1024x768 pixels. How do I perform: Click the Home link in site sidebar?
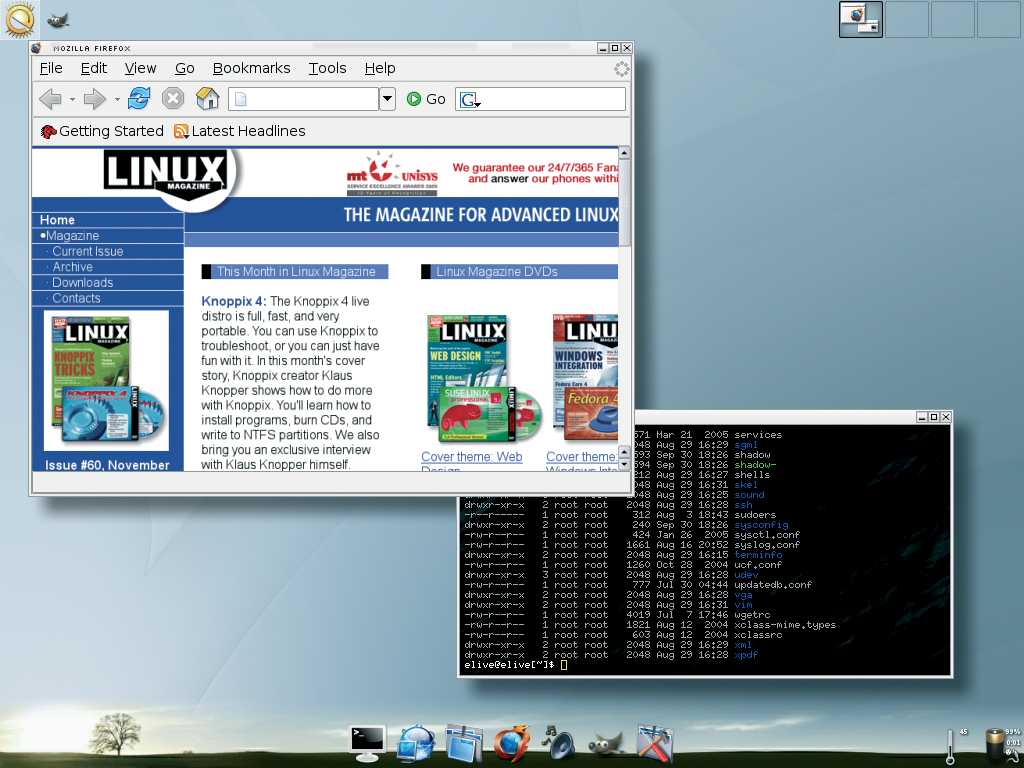point(57,220)
